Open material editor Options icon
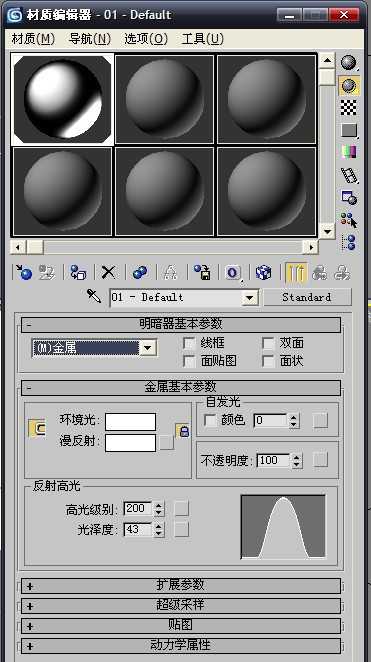Viewport: 371px width, 662px height. [x=349, y=198]
